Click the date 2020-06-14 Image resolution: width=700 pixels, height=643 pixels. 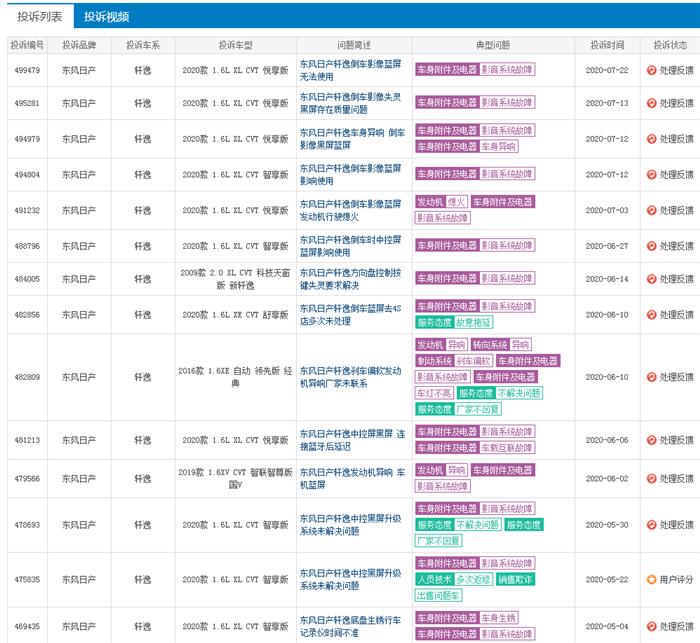coord(607,279)
